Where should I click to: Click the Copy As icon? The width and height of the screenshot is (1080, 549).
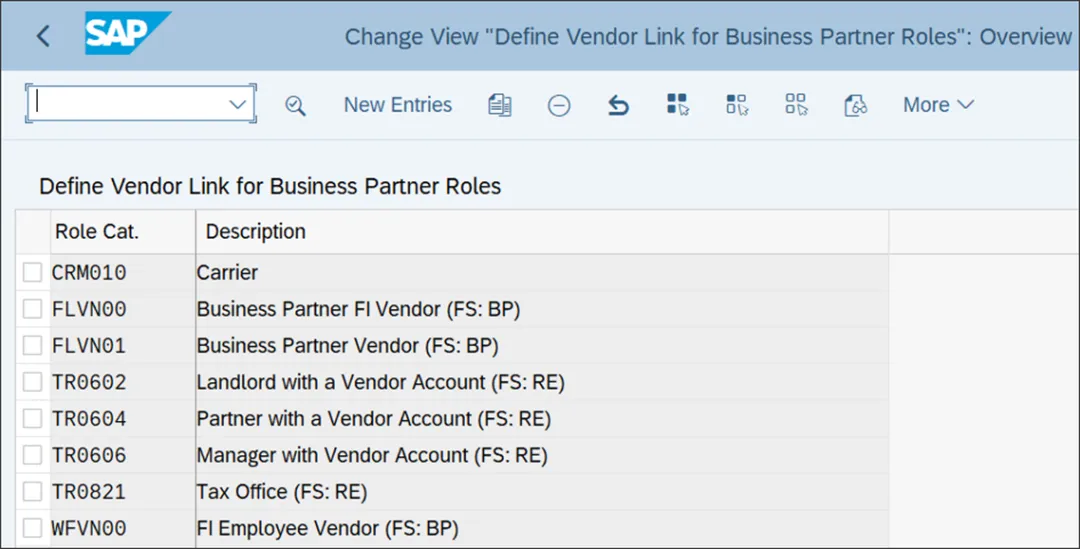(500, 105)
